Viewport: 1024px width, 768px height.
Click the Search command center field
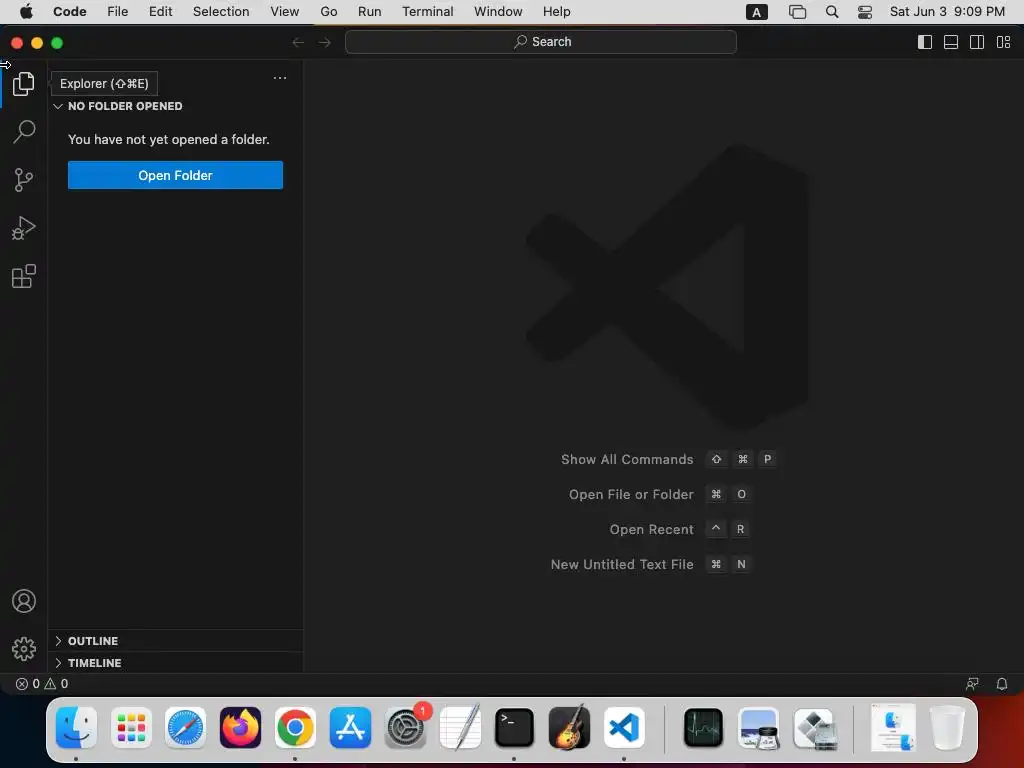(x=541, y=42)
